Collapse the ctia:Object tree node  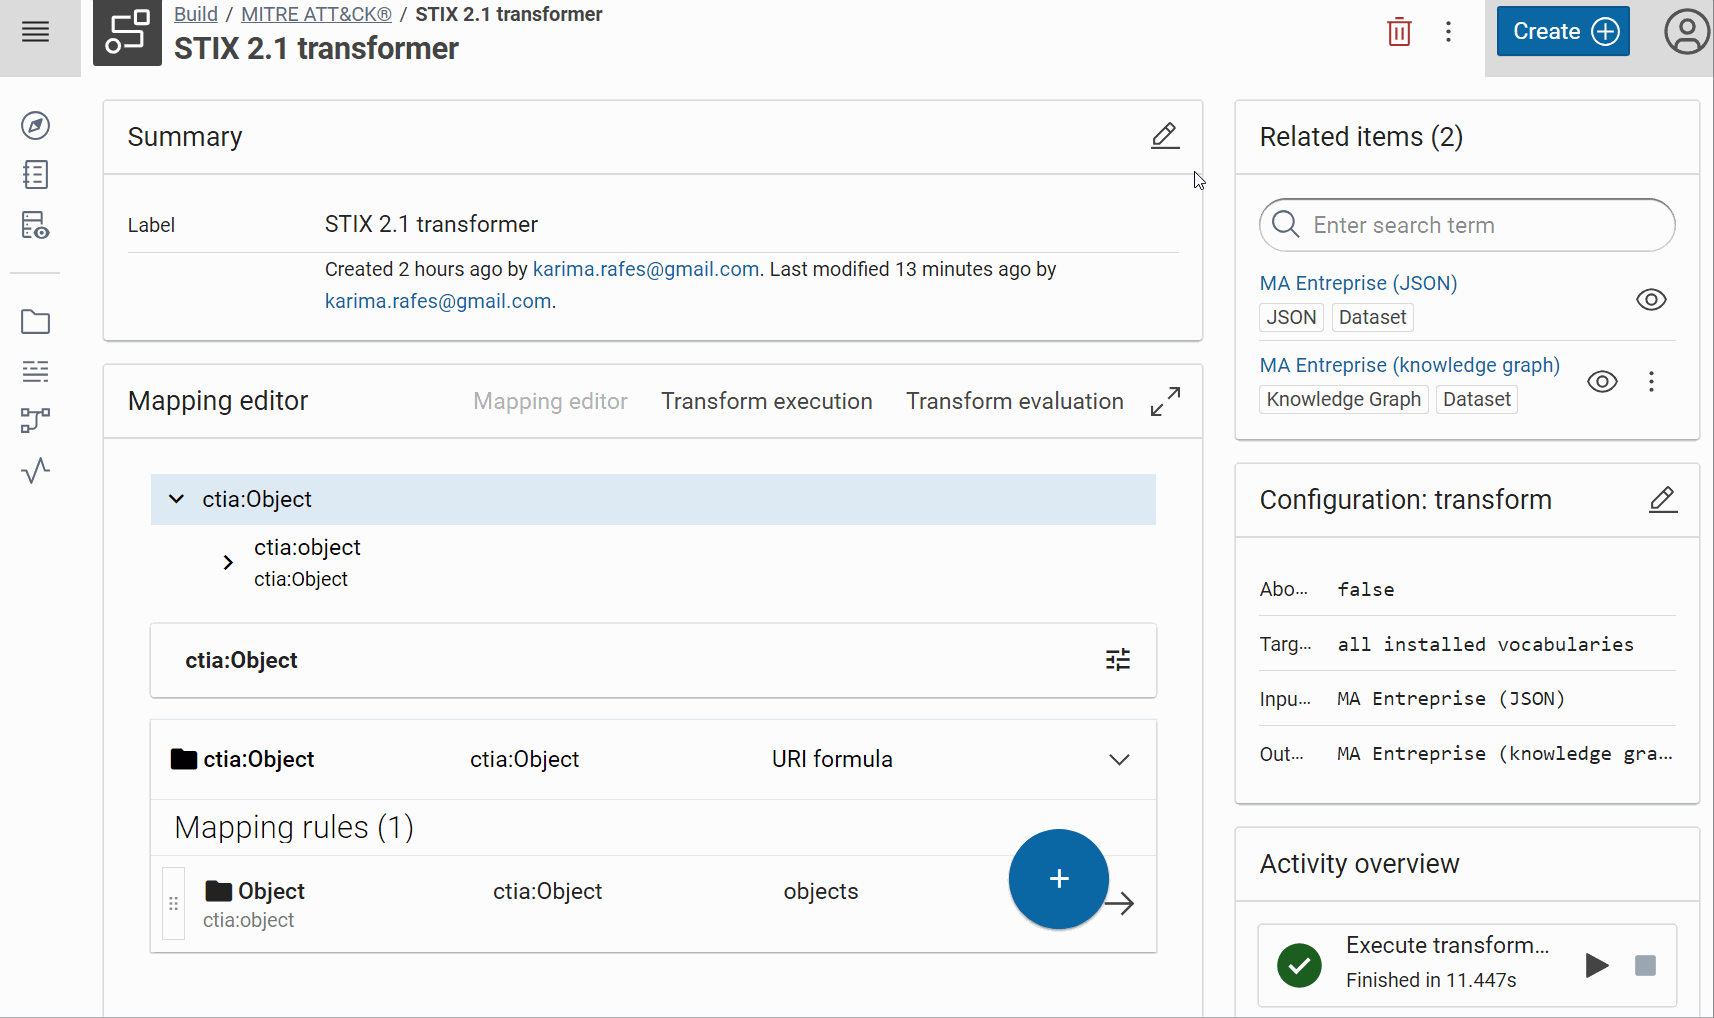click(x=177, y=499)
